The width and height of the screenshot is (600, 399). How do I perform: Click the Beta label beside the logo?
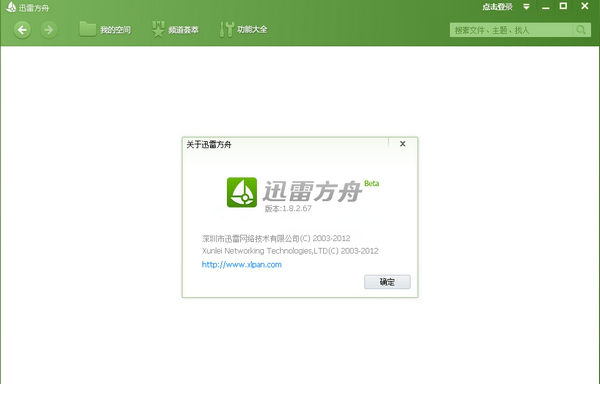click(371, 184)
